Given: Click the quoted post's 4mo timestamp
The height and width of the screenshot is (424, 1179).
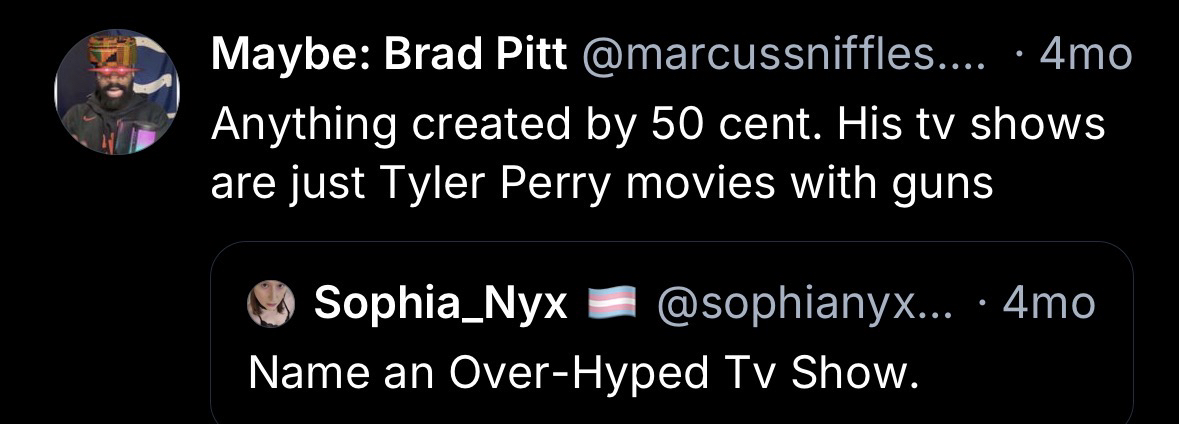Looking at the screenshot, I should tap(1048, 303).
